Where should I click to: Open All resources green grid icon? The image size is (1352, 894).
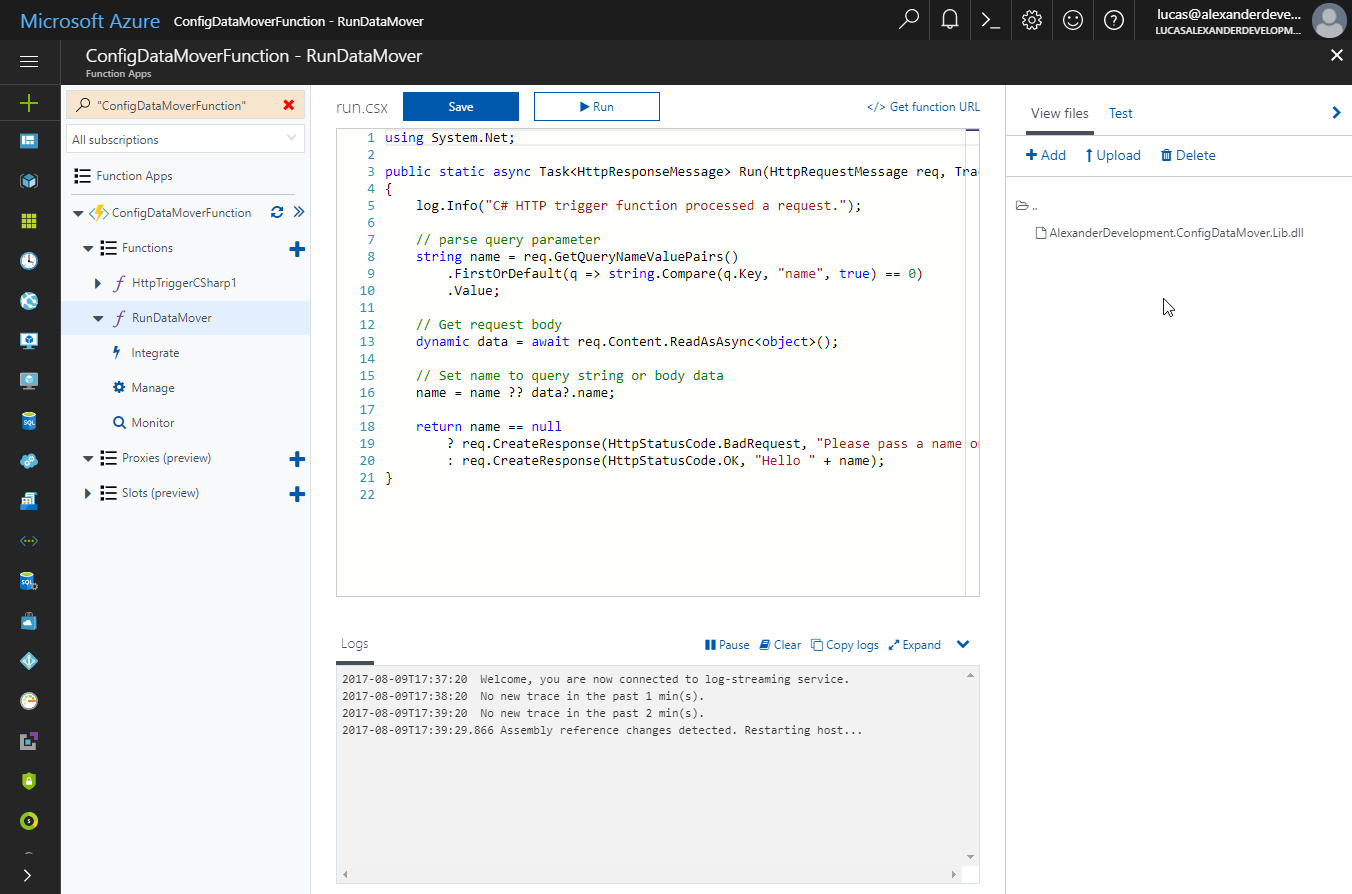[x=29, y=221]
